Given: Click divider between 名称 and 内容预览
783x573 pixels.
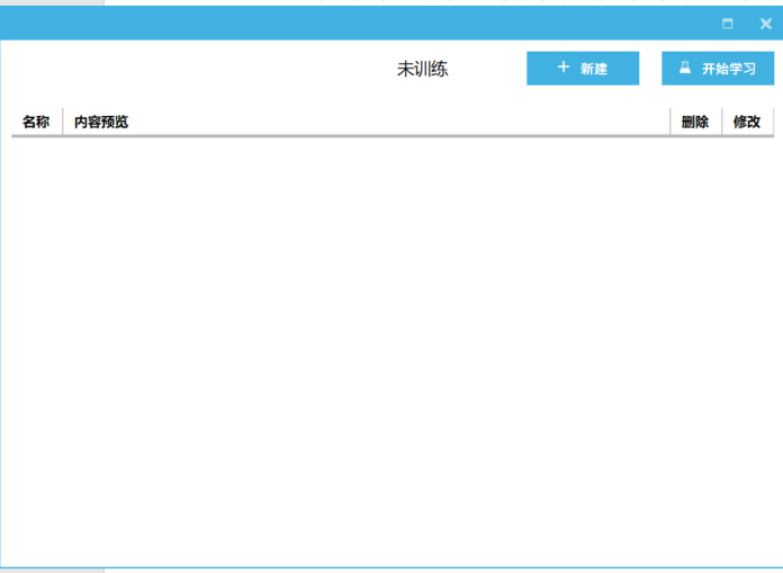Looking at the screenshot, I should click(x=63, y=122).
